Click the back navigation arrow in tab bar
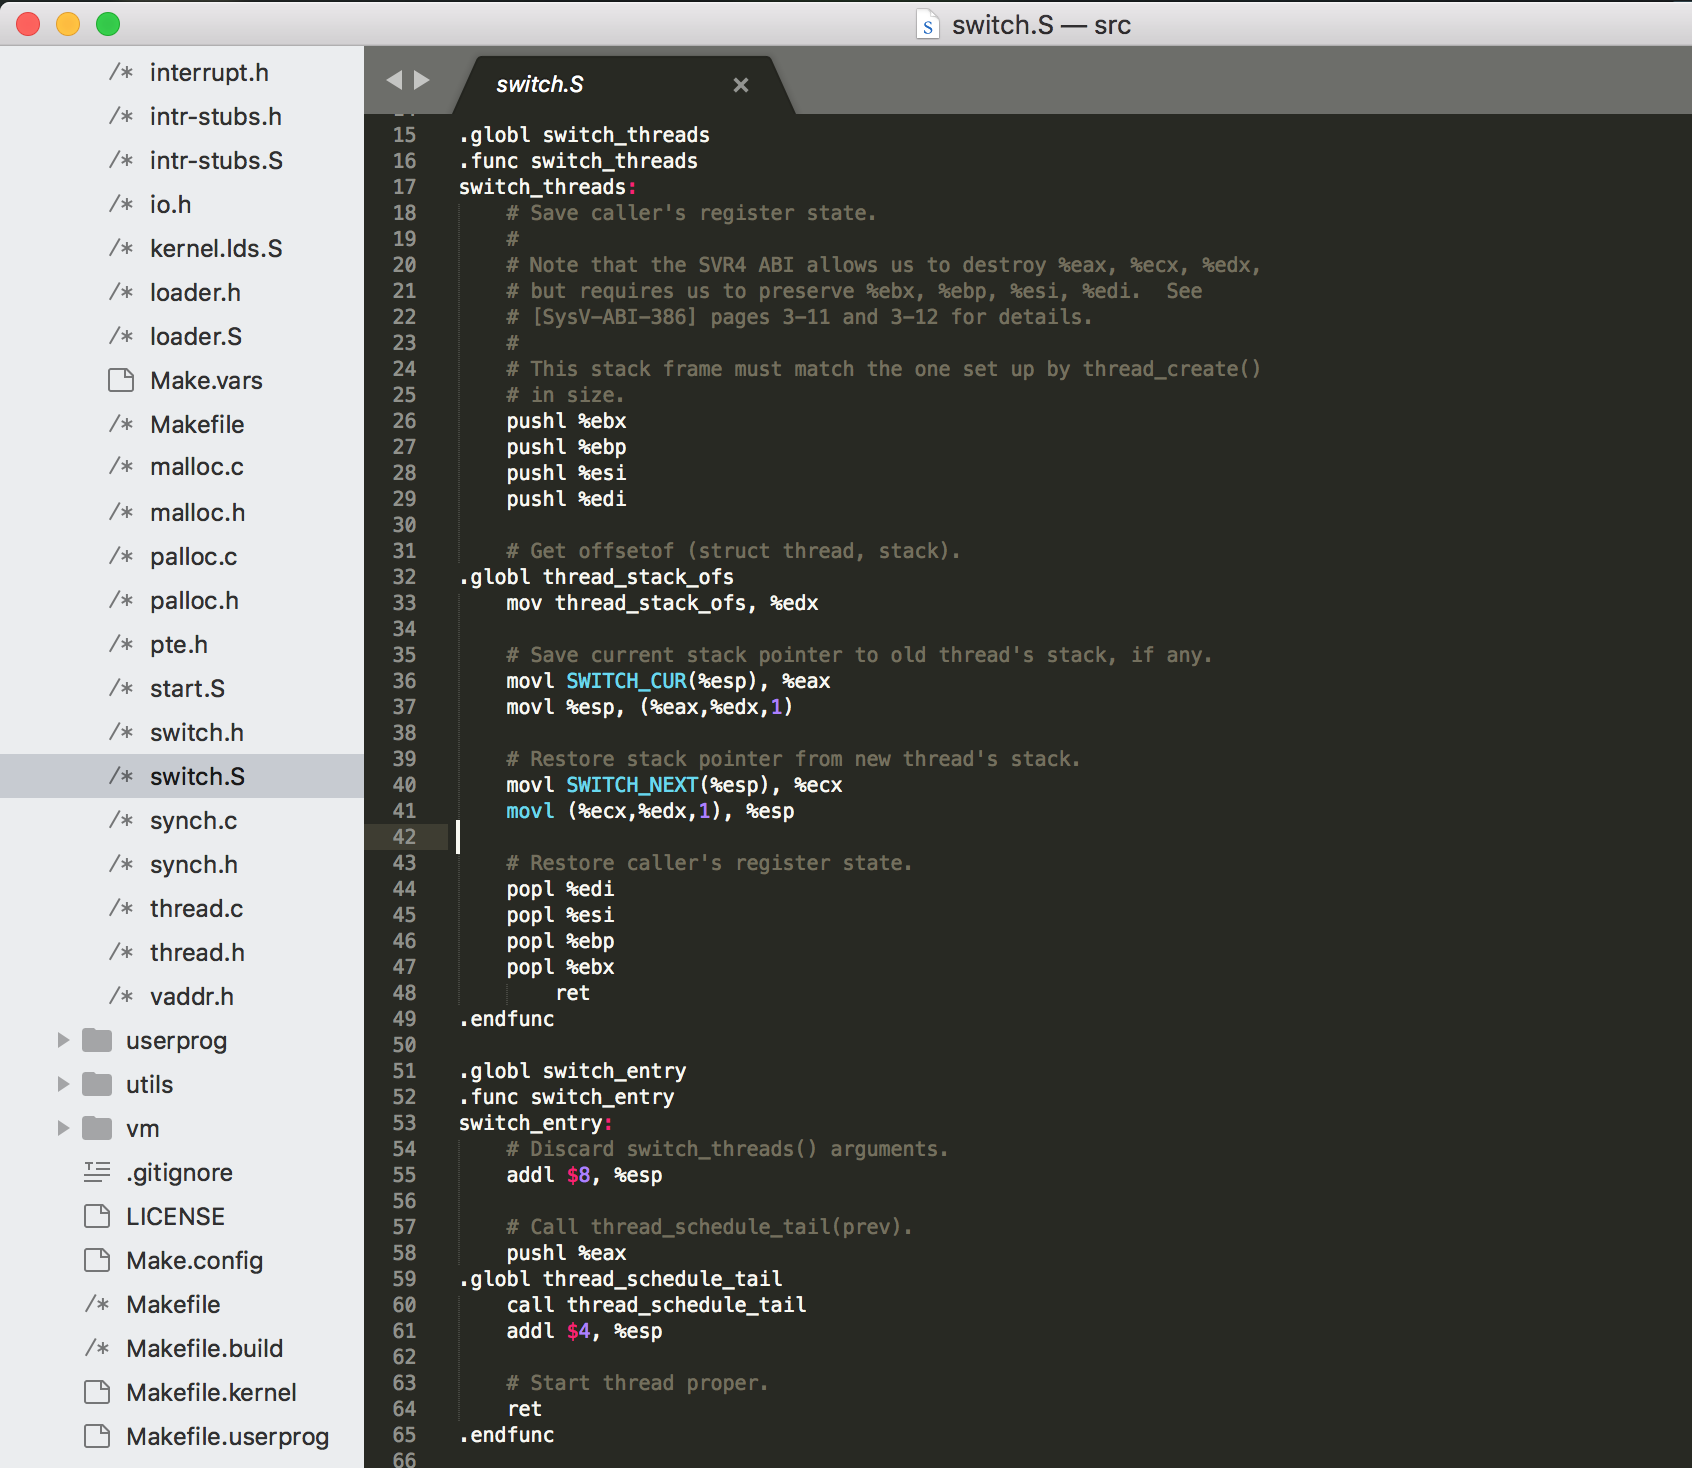Viewport: 1692px width, 1468px height. (x=394, y=80)
